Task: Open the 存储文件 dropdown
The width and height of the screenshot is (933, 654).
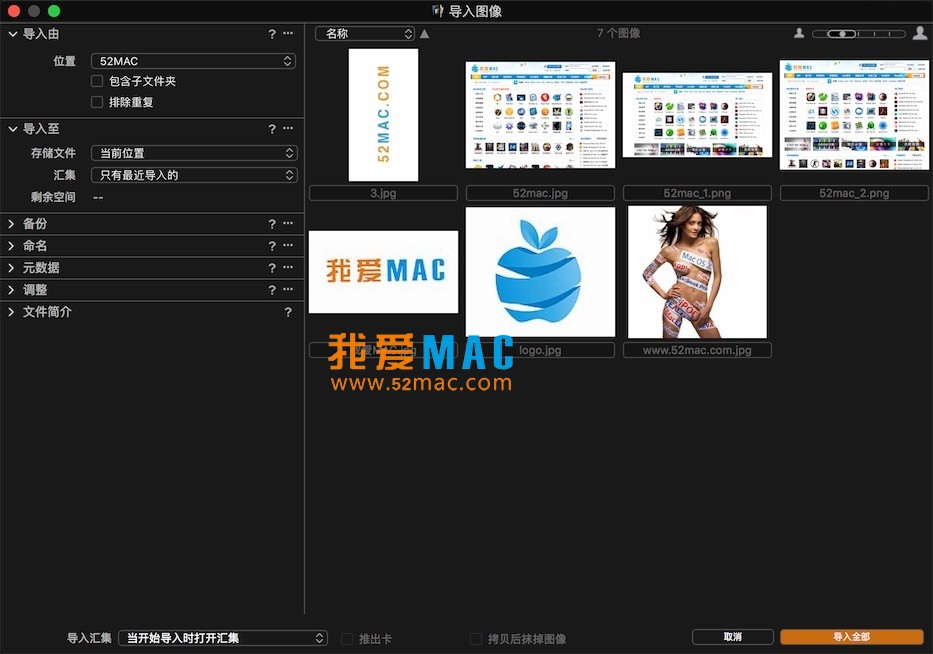Action: coord(194,154)
